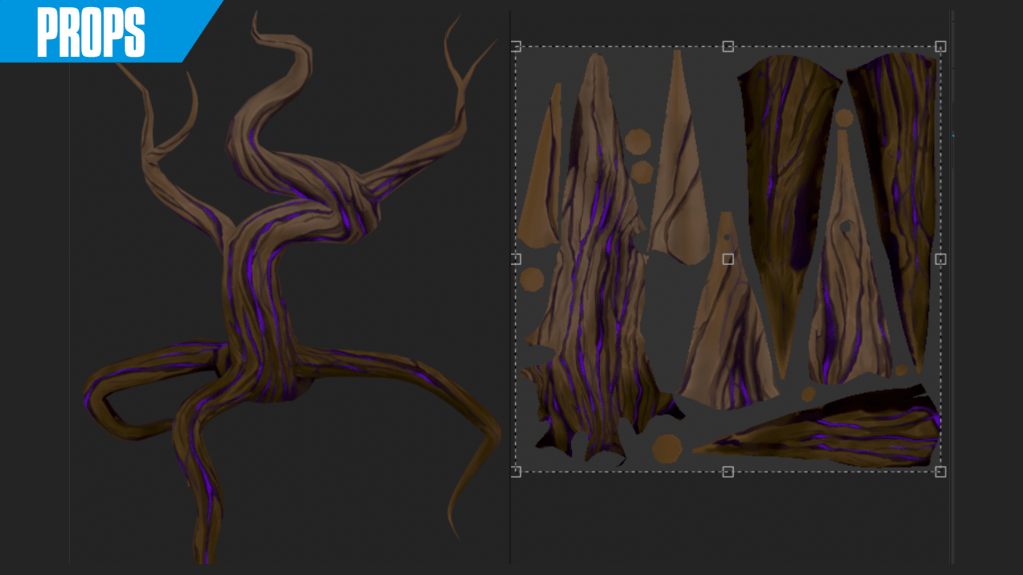Click the PROPS banner label
This screenshot has width=1023, height=575.
point(91,32)
